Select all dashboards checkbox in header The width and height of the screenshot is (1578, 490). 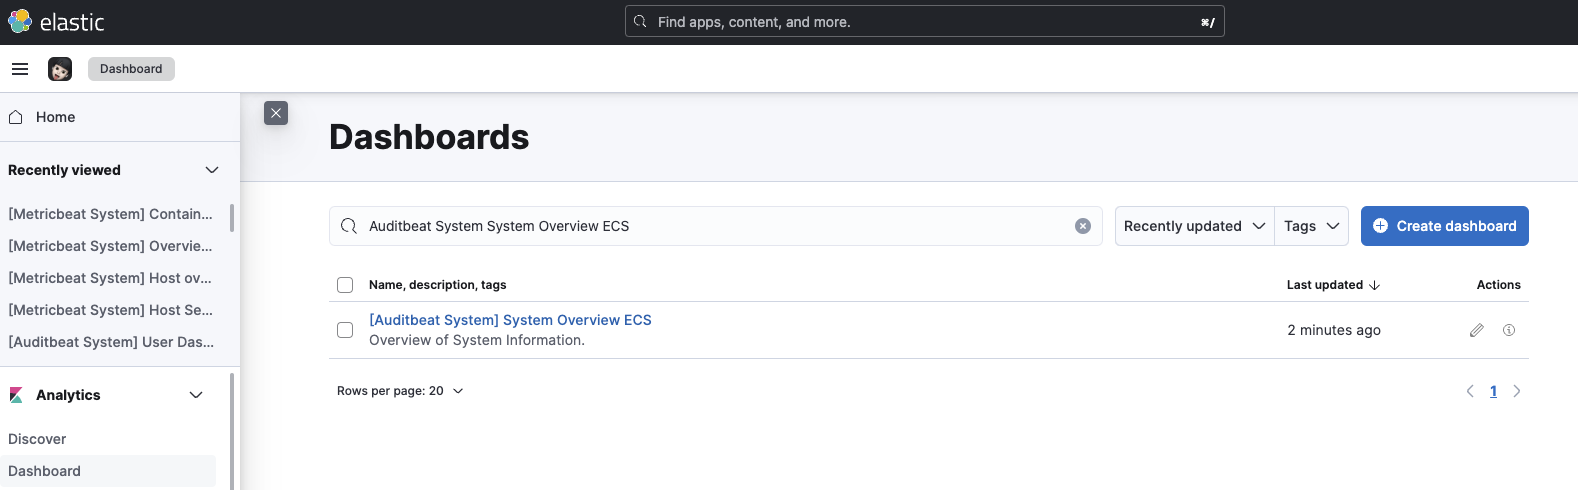click(x=345, y=285)
